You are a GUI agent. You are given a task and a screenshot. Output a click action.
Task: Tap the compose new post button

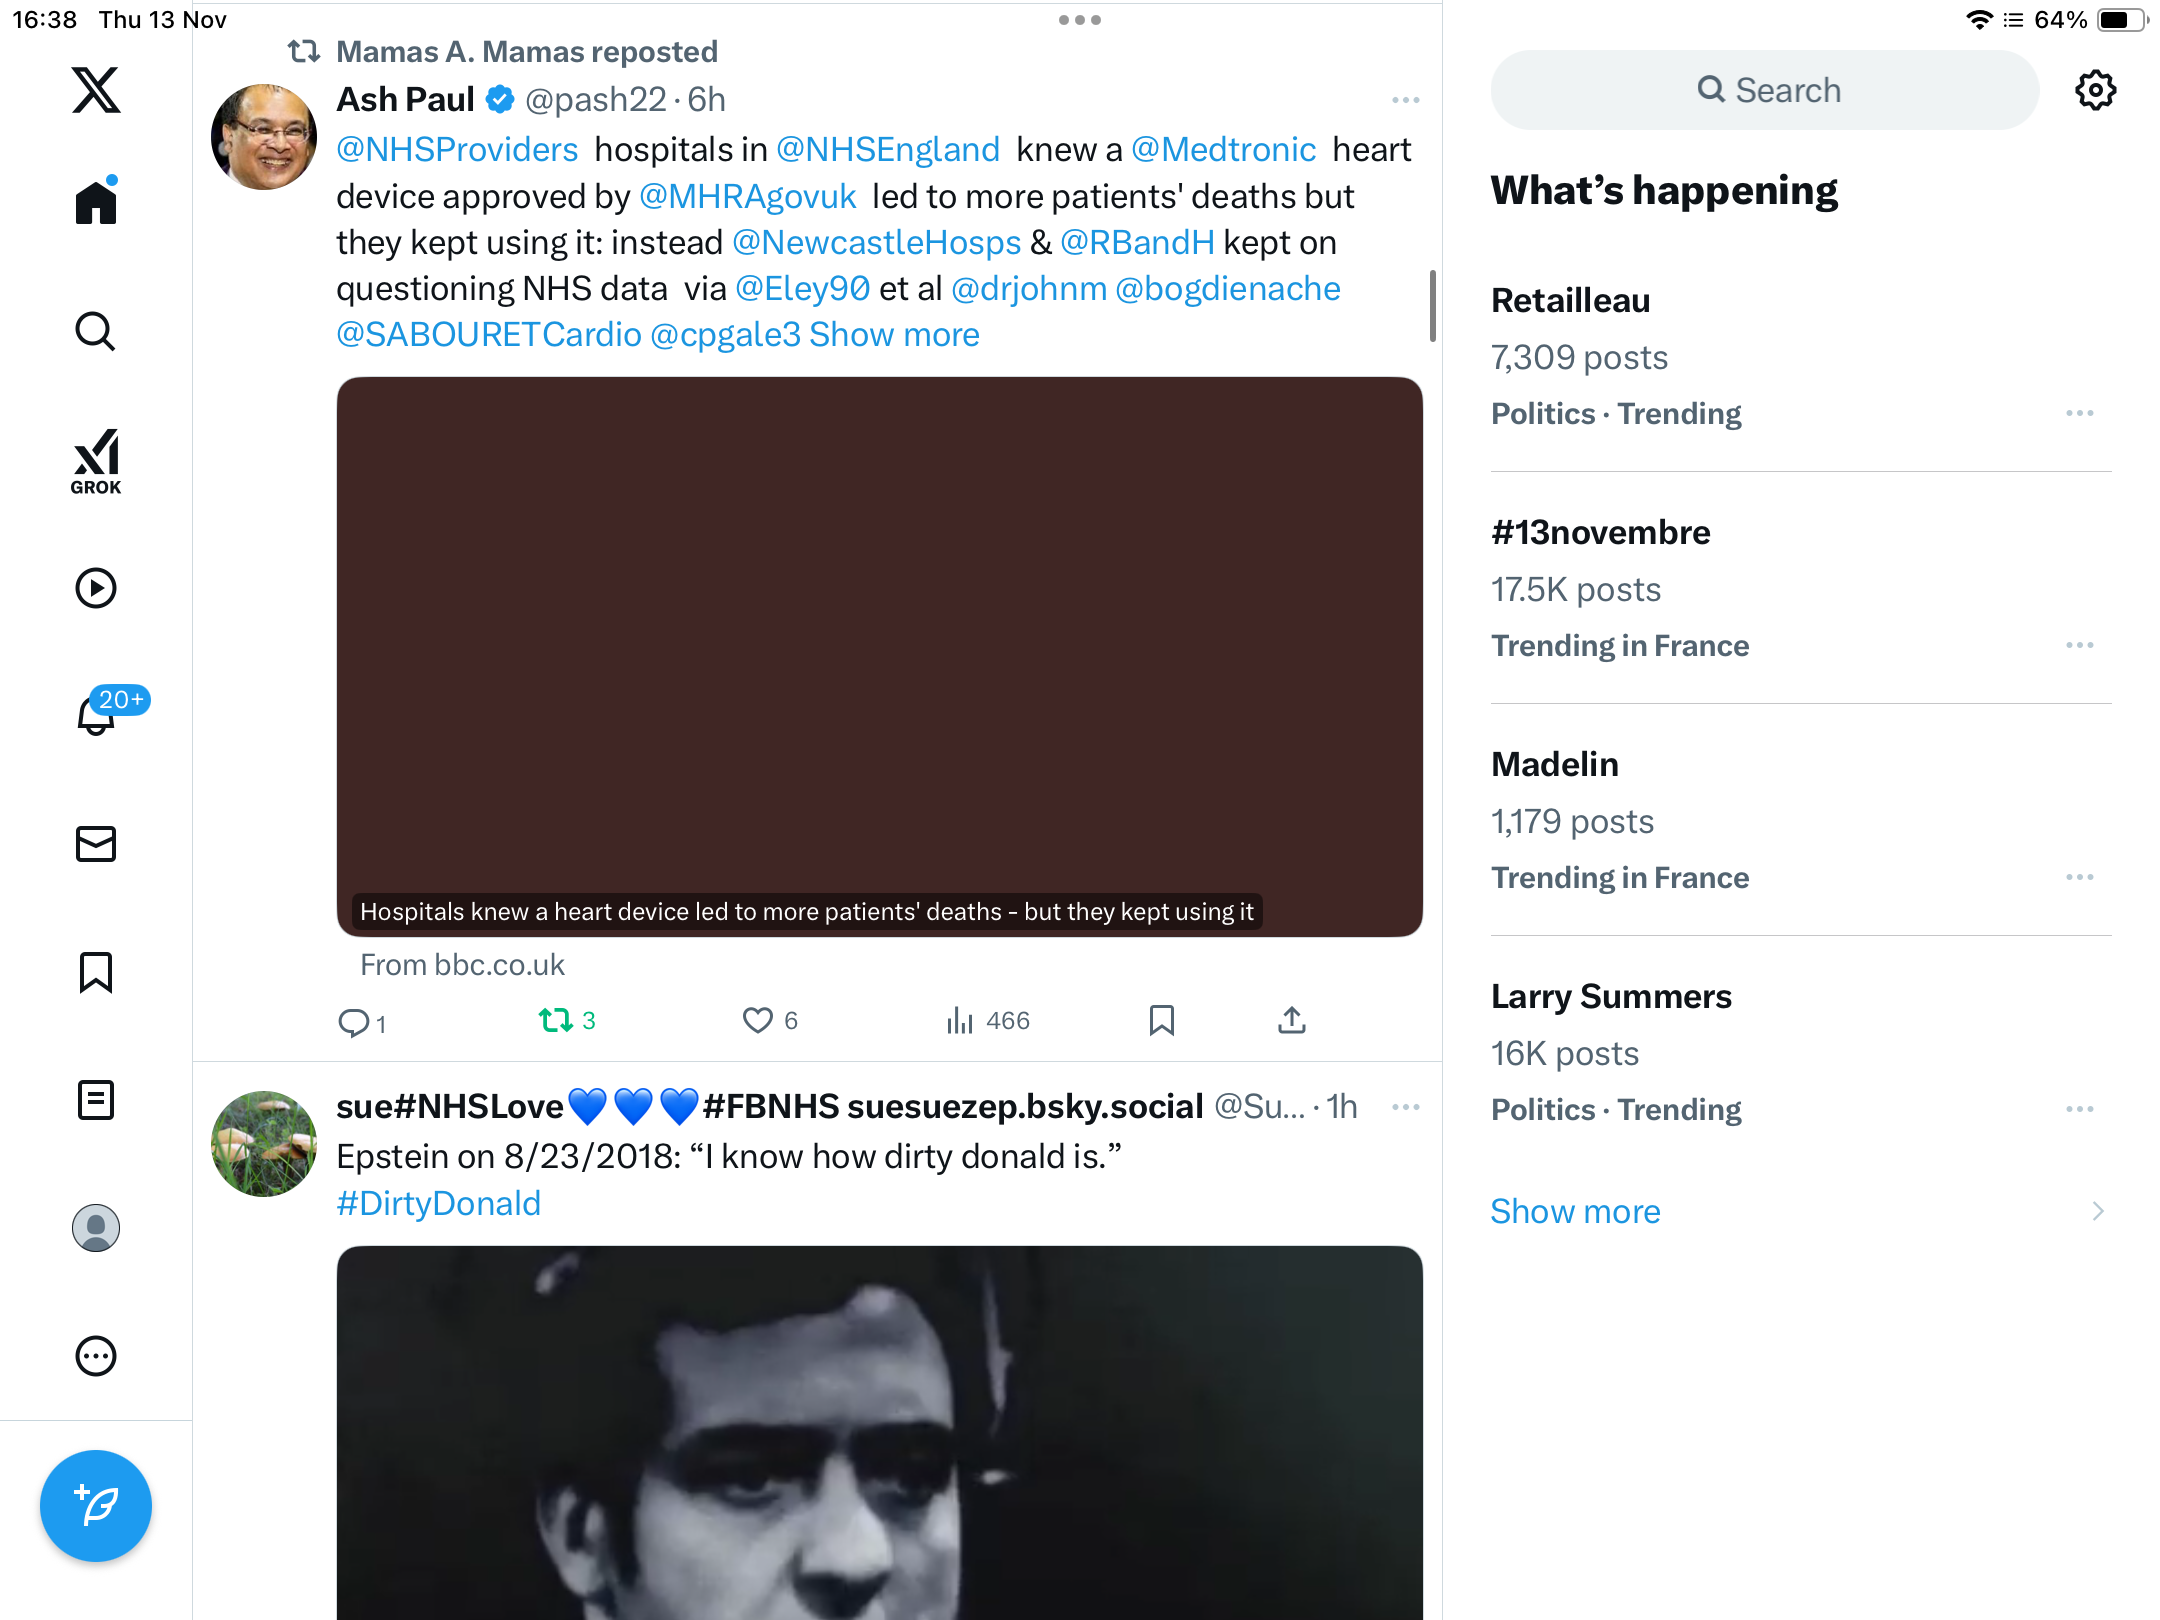(96, 1505)
